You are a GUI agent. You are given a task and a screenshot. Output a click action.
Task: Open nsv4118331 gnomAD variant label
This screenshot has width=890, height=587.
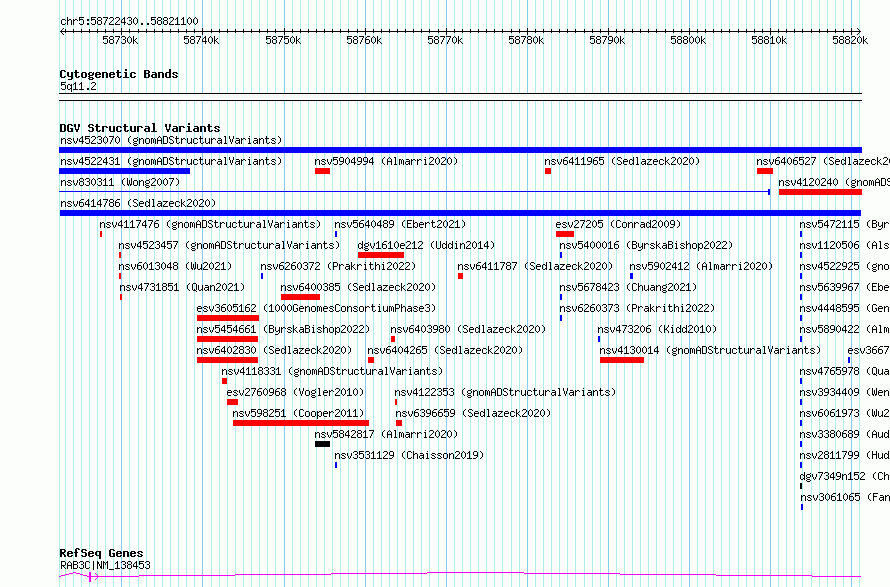(332, 371)
